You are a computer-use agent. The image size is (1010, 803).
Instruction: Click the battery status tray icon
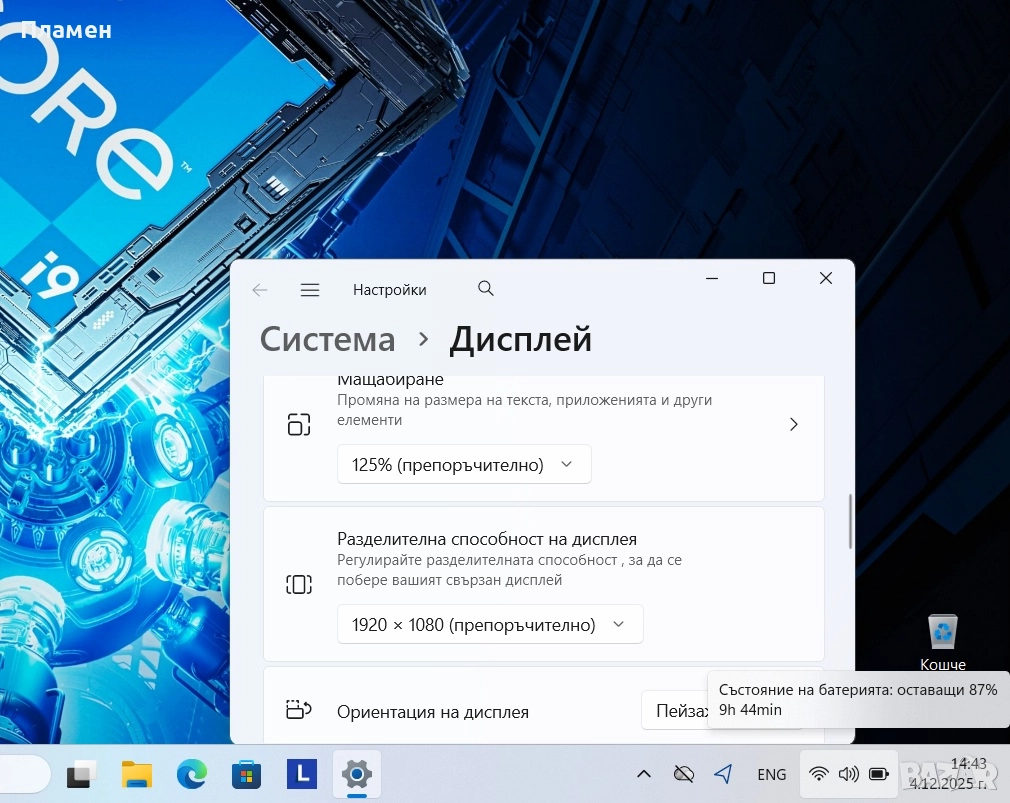[x=879, y=774]
